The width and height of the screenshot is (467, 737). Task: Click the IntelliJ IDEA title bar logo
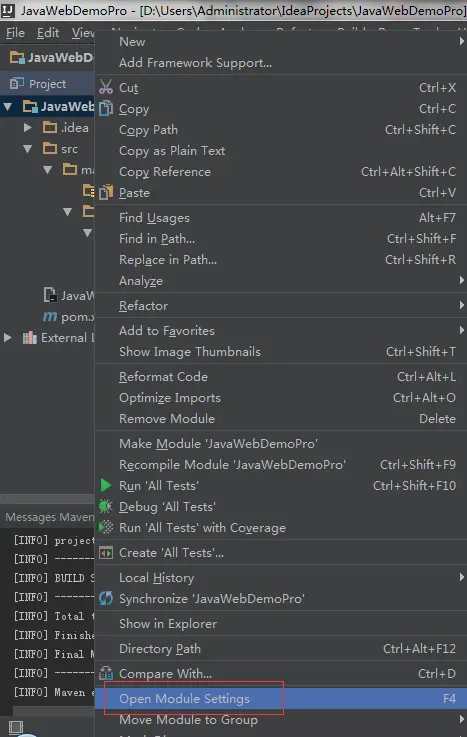8,10
